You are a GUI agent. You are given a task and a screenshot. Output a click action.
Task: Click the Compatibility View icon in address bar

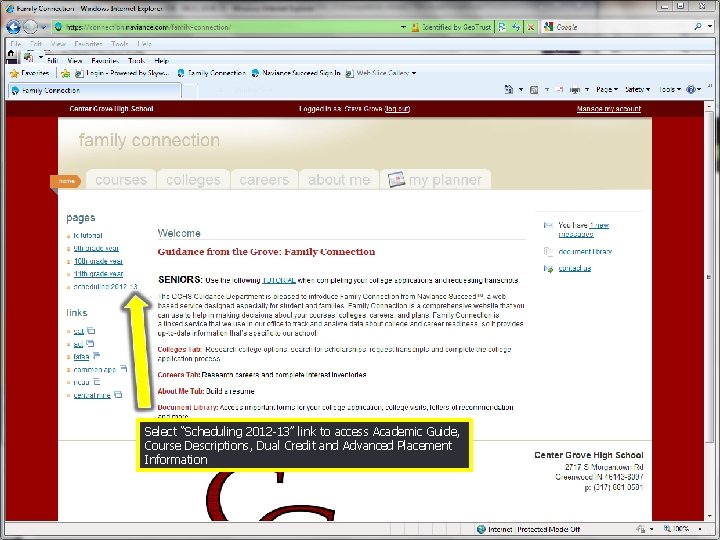point(502,27)
